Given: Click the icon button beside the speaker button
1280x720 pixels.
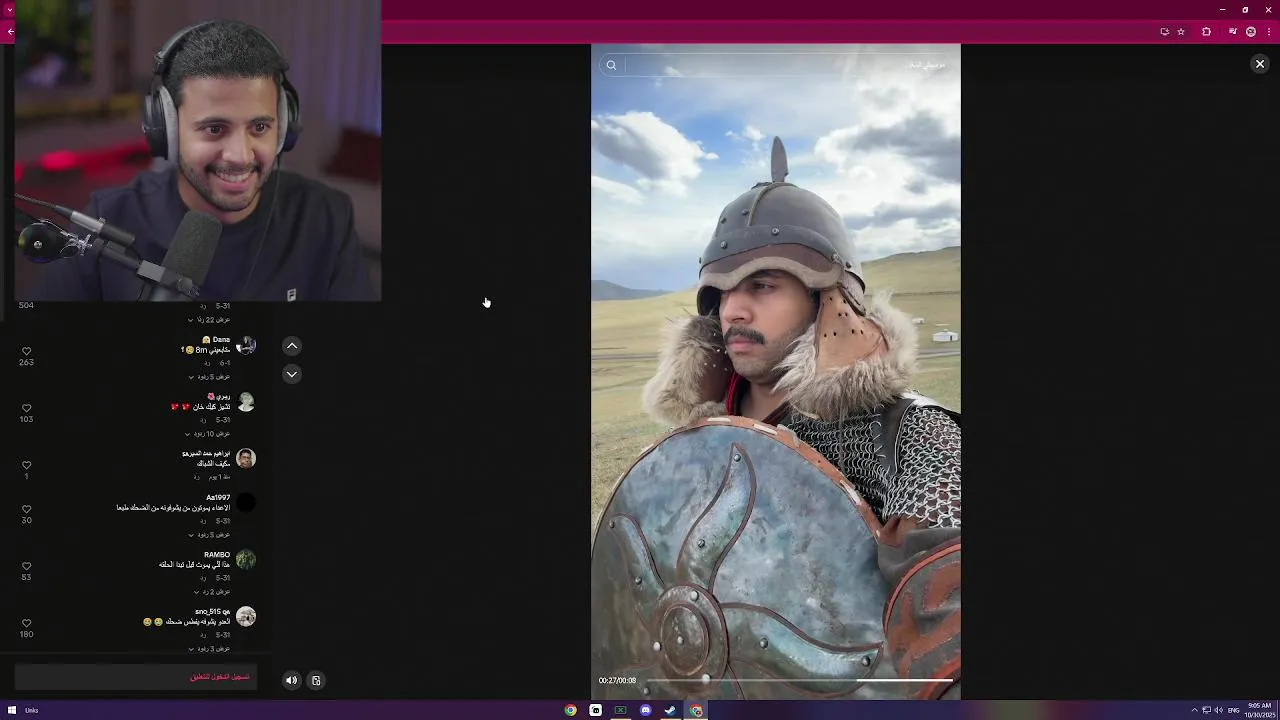Looking at the screenshot, I should pos(316,681).
